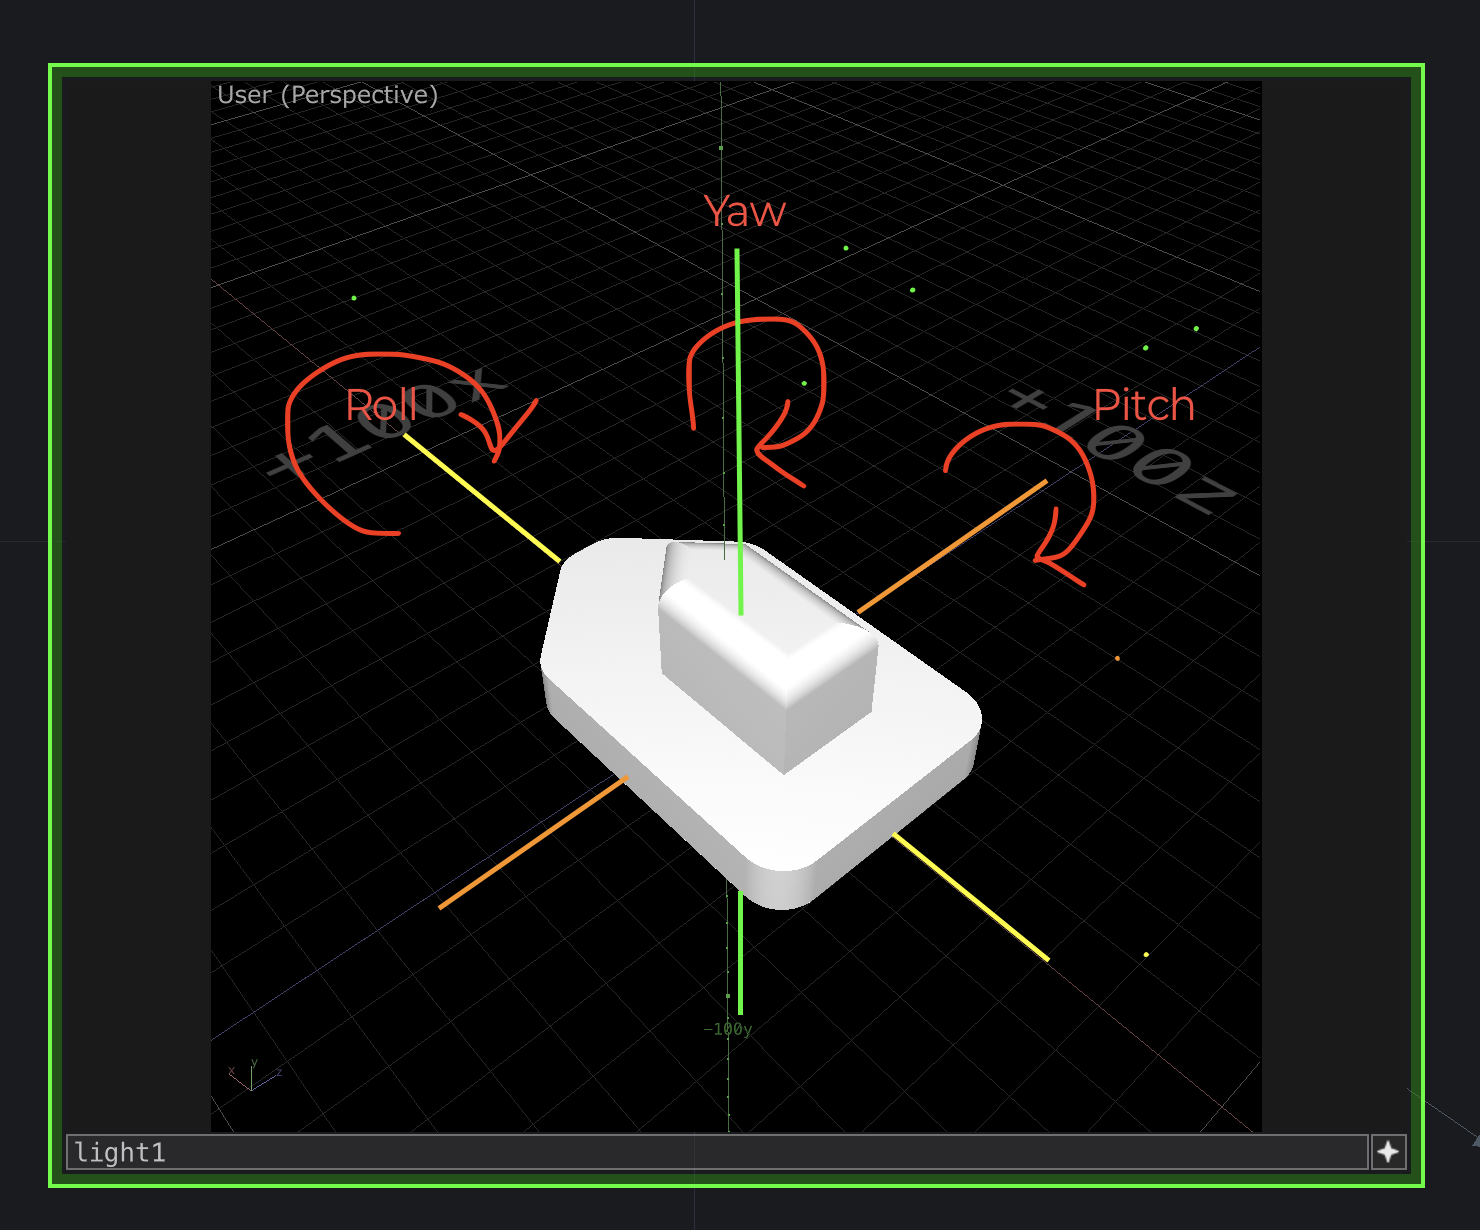Click the white 3D model in the viewer

click(760, 722)
